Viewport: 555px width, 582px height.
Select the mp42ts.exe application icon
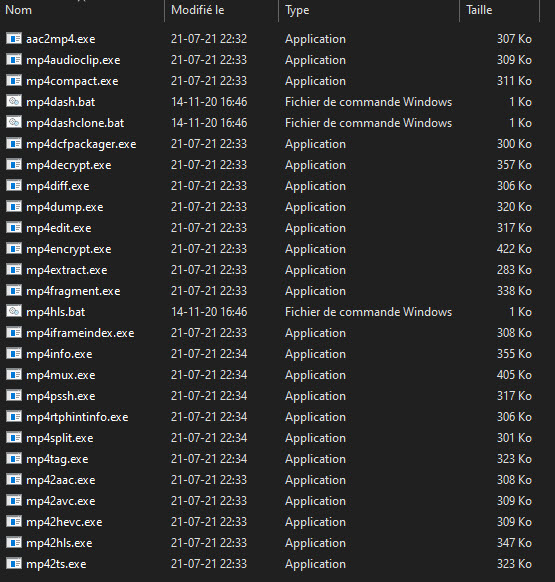coord(14,563)
